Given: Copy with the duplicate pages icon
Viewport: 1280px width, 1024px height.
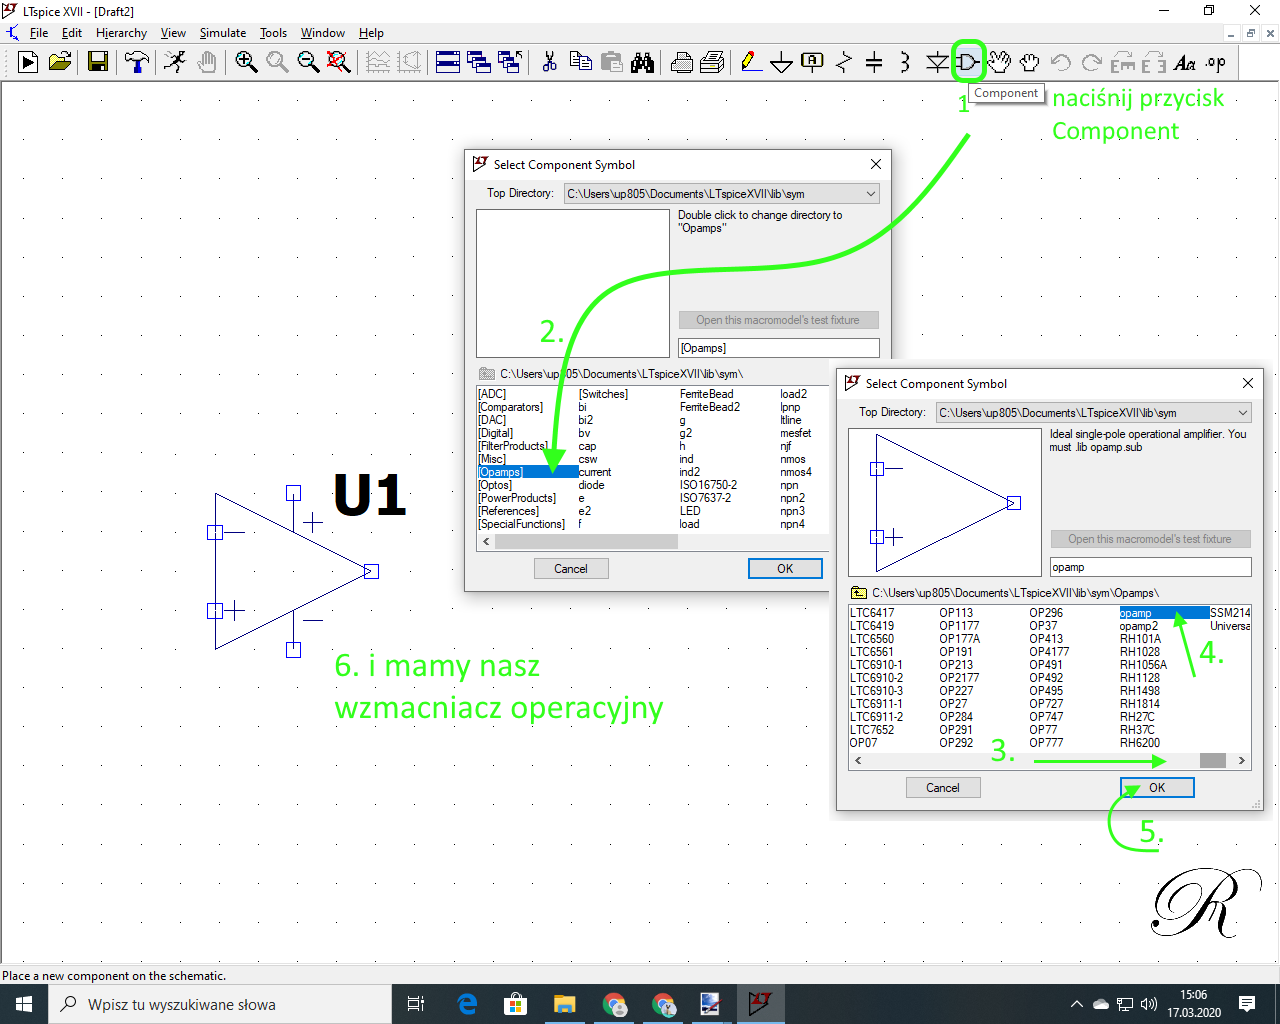Looking at the screenshot, I should tap(580, 62).
